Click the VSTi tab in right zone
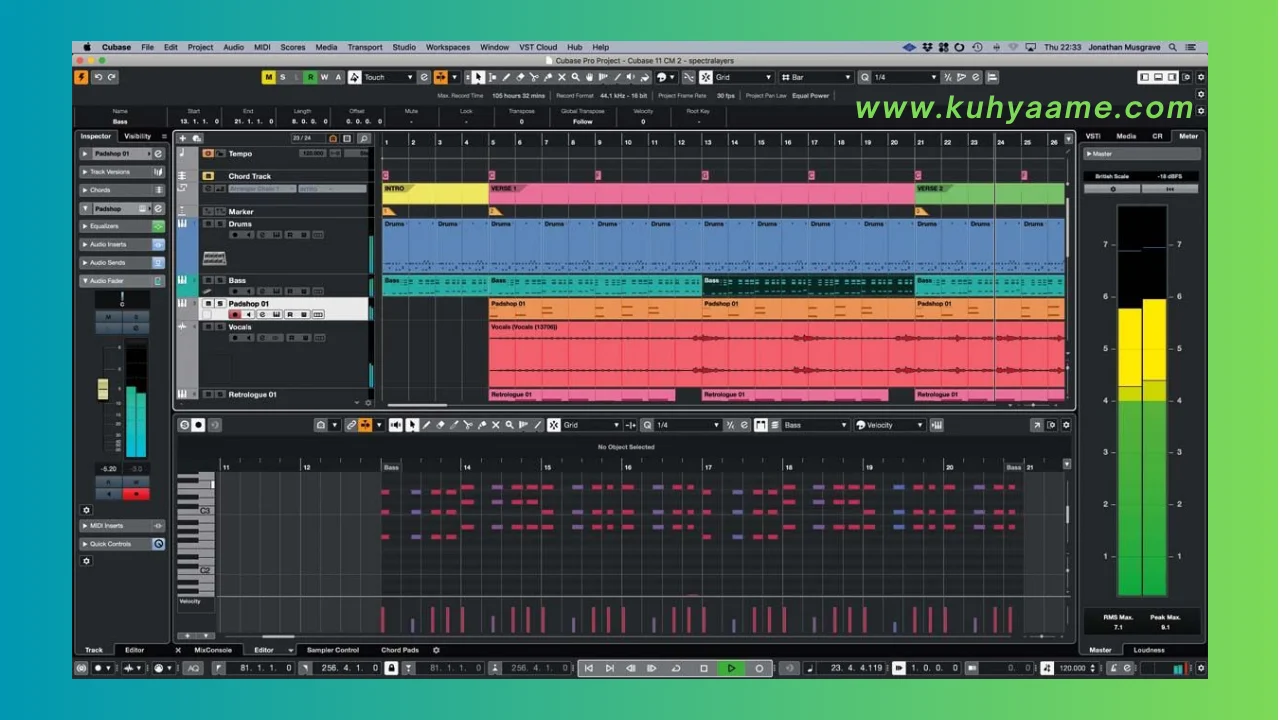 (x=1093, y=136)
